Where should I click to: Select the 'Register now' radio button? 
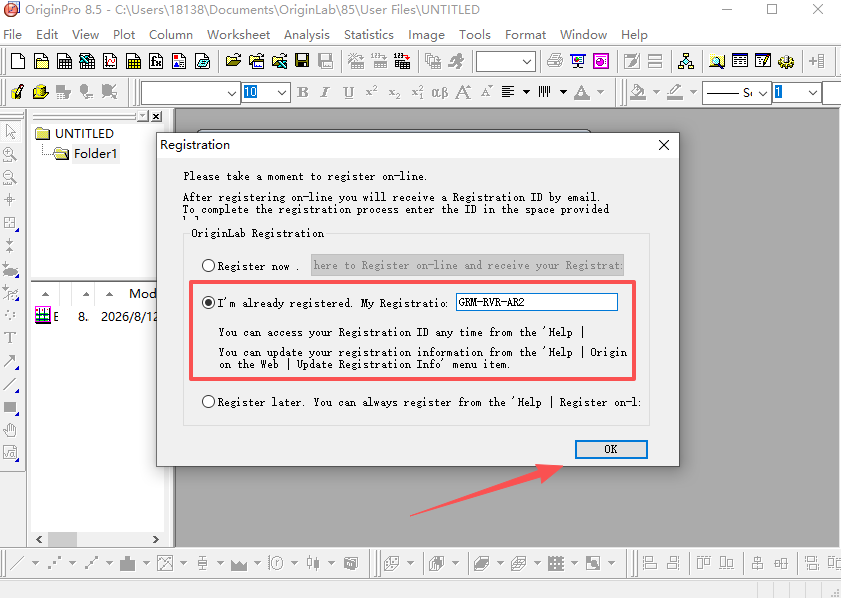coord(208,265)
